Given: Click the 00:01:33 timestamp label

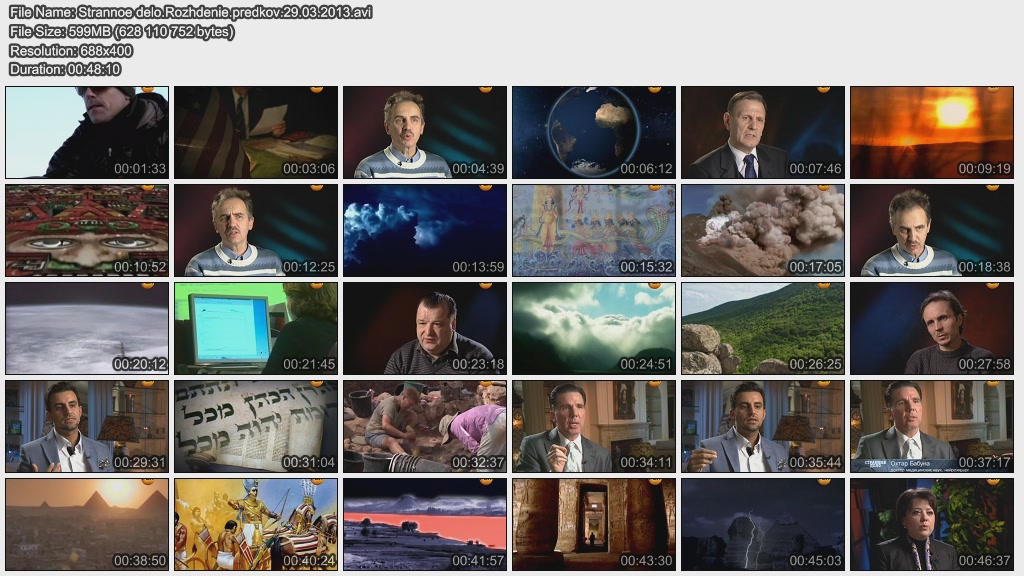Looking at the screenshot, I should pos(140,169).
